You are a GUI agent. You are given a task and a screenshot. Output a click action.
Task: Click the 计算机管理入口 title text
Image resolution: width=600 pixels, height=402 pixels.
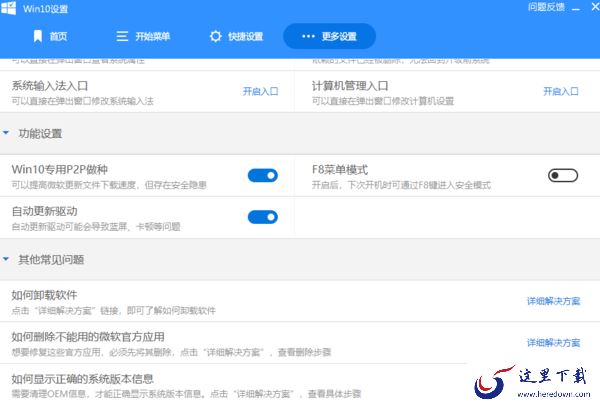pos(350,86)
